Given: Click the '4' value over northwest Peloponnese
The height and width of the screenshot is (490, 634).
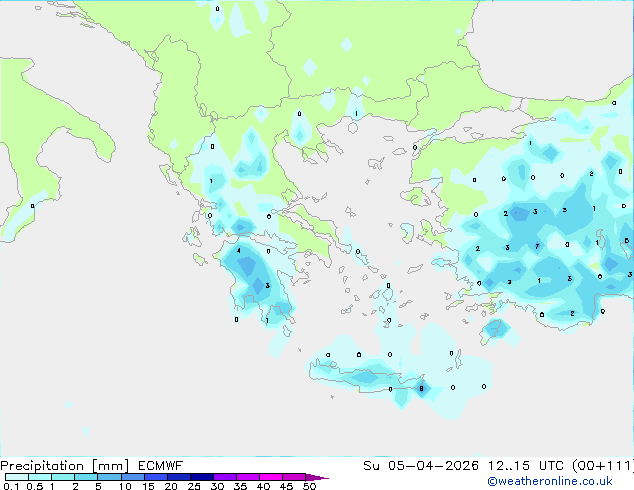Looking at the screenshot, I should 239,251.
